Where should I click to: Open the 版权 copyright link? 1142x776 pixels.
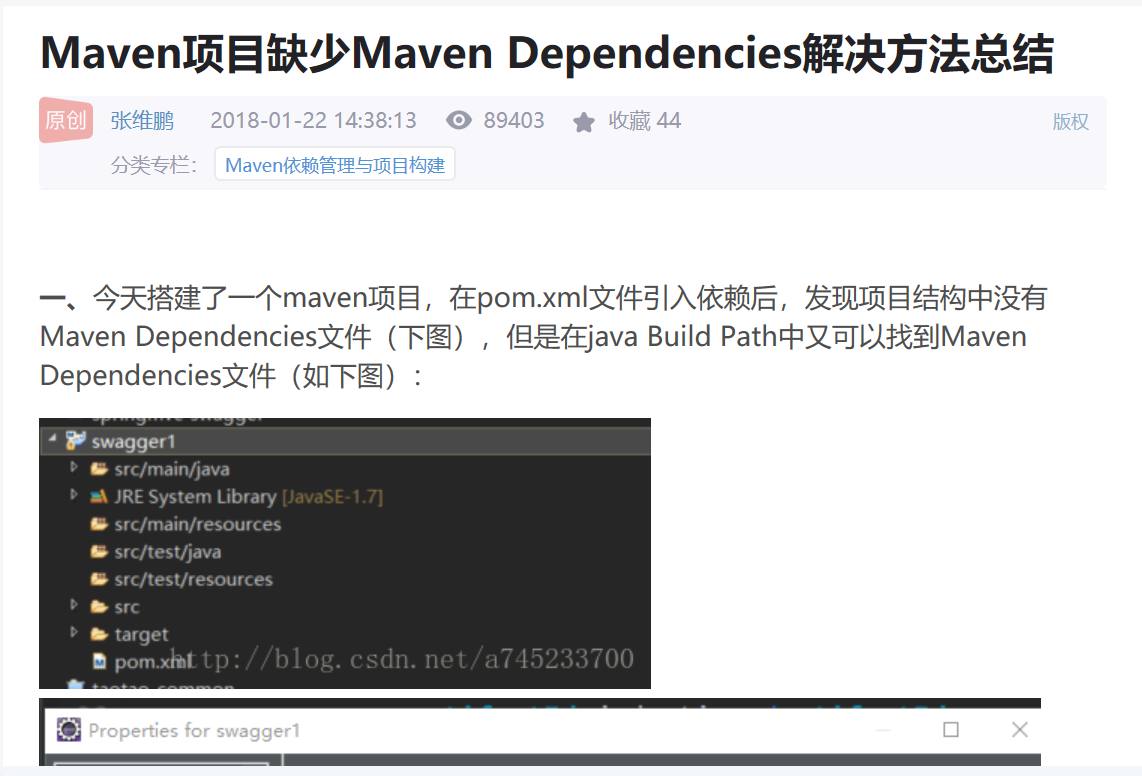point(1071,122)
